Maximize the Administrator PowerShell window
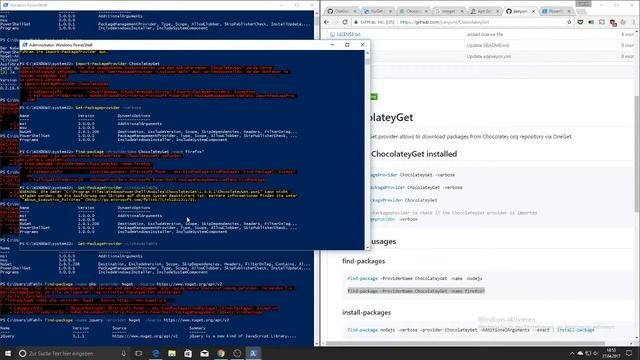The width and height of the screenshot is (640, 360). click(347, 44)
